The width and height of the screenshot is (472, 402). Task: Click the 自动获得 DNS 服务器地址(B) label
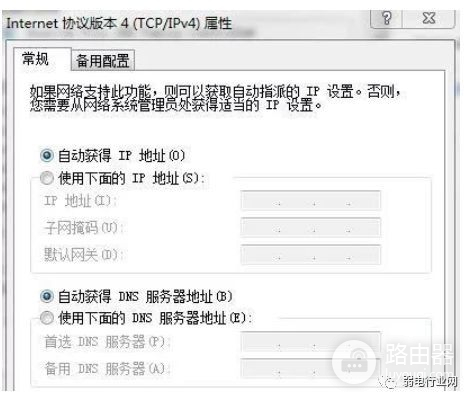[145, 297]
